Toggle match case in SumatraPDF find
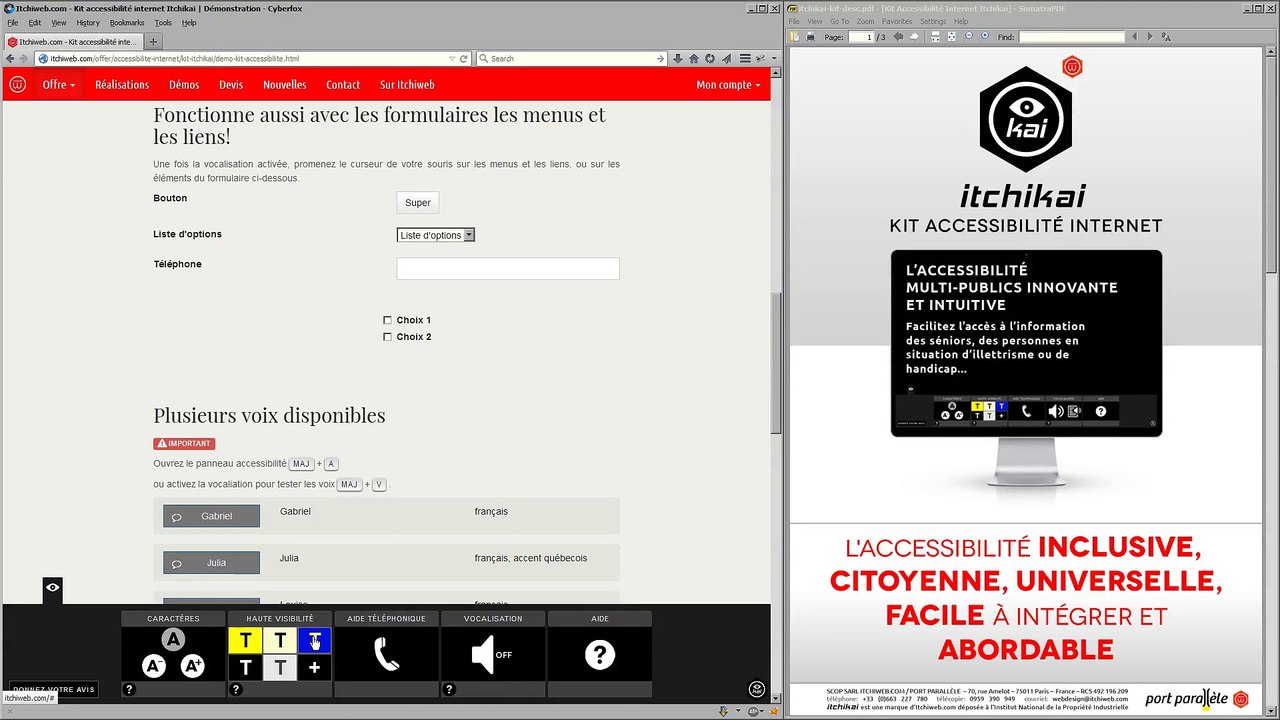 (x=1166, y=37)
